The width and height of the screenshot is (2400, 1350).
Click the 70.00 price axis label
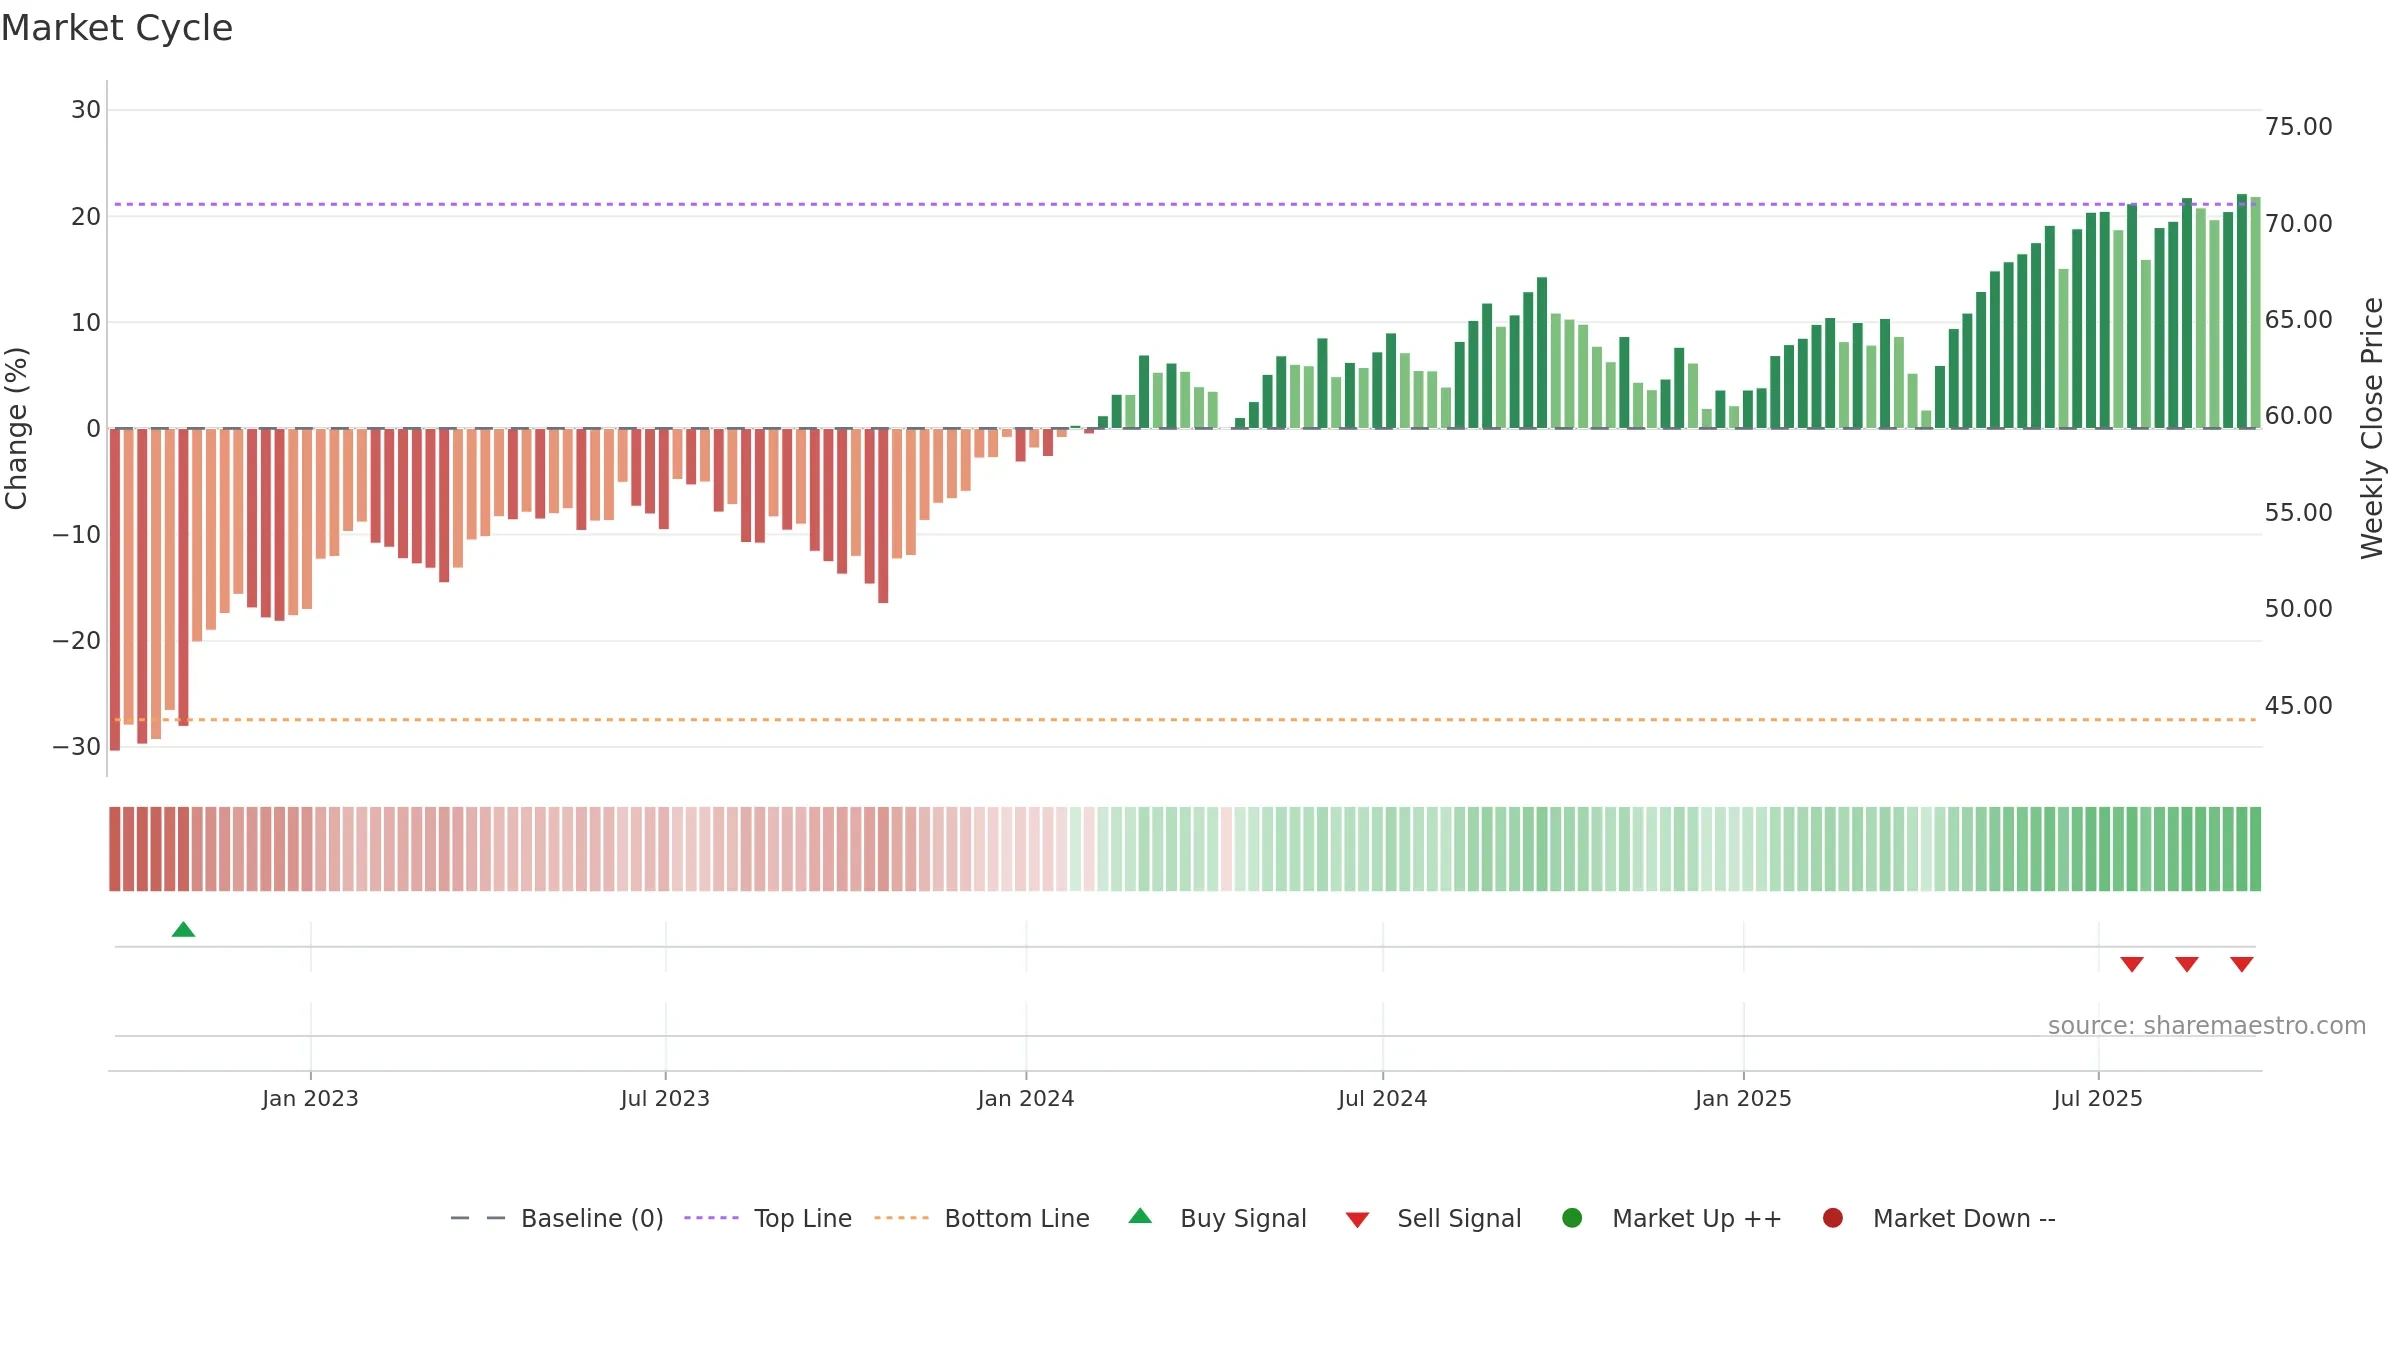click(x=2298, y=224)
